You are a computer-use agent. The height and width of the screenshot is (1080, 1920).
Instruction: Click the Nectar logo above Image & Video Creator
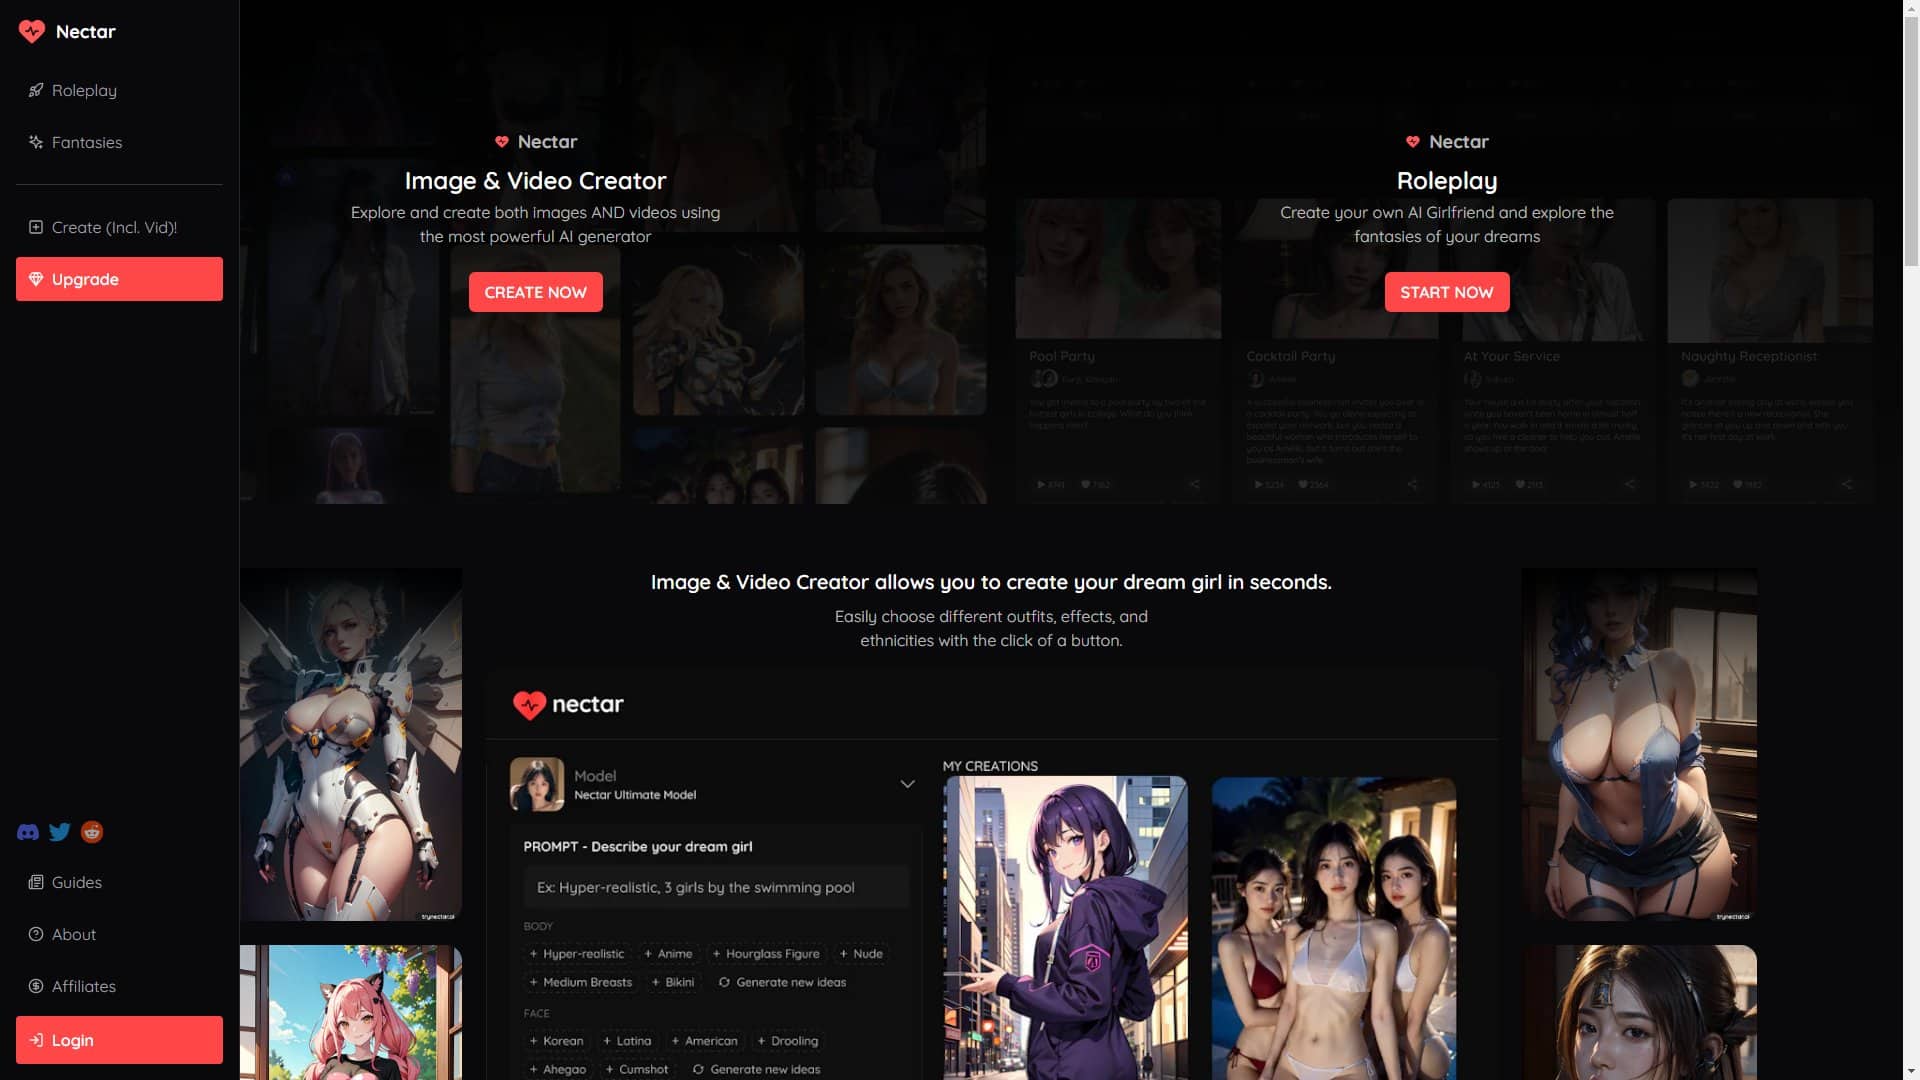[536, 142]
